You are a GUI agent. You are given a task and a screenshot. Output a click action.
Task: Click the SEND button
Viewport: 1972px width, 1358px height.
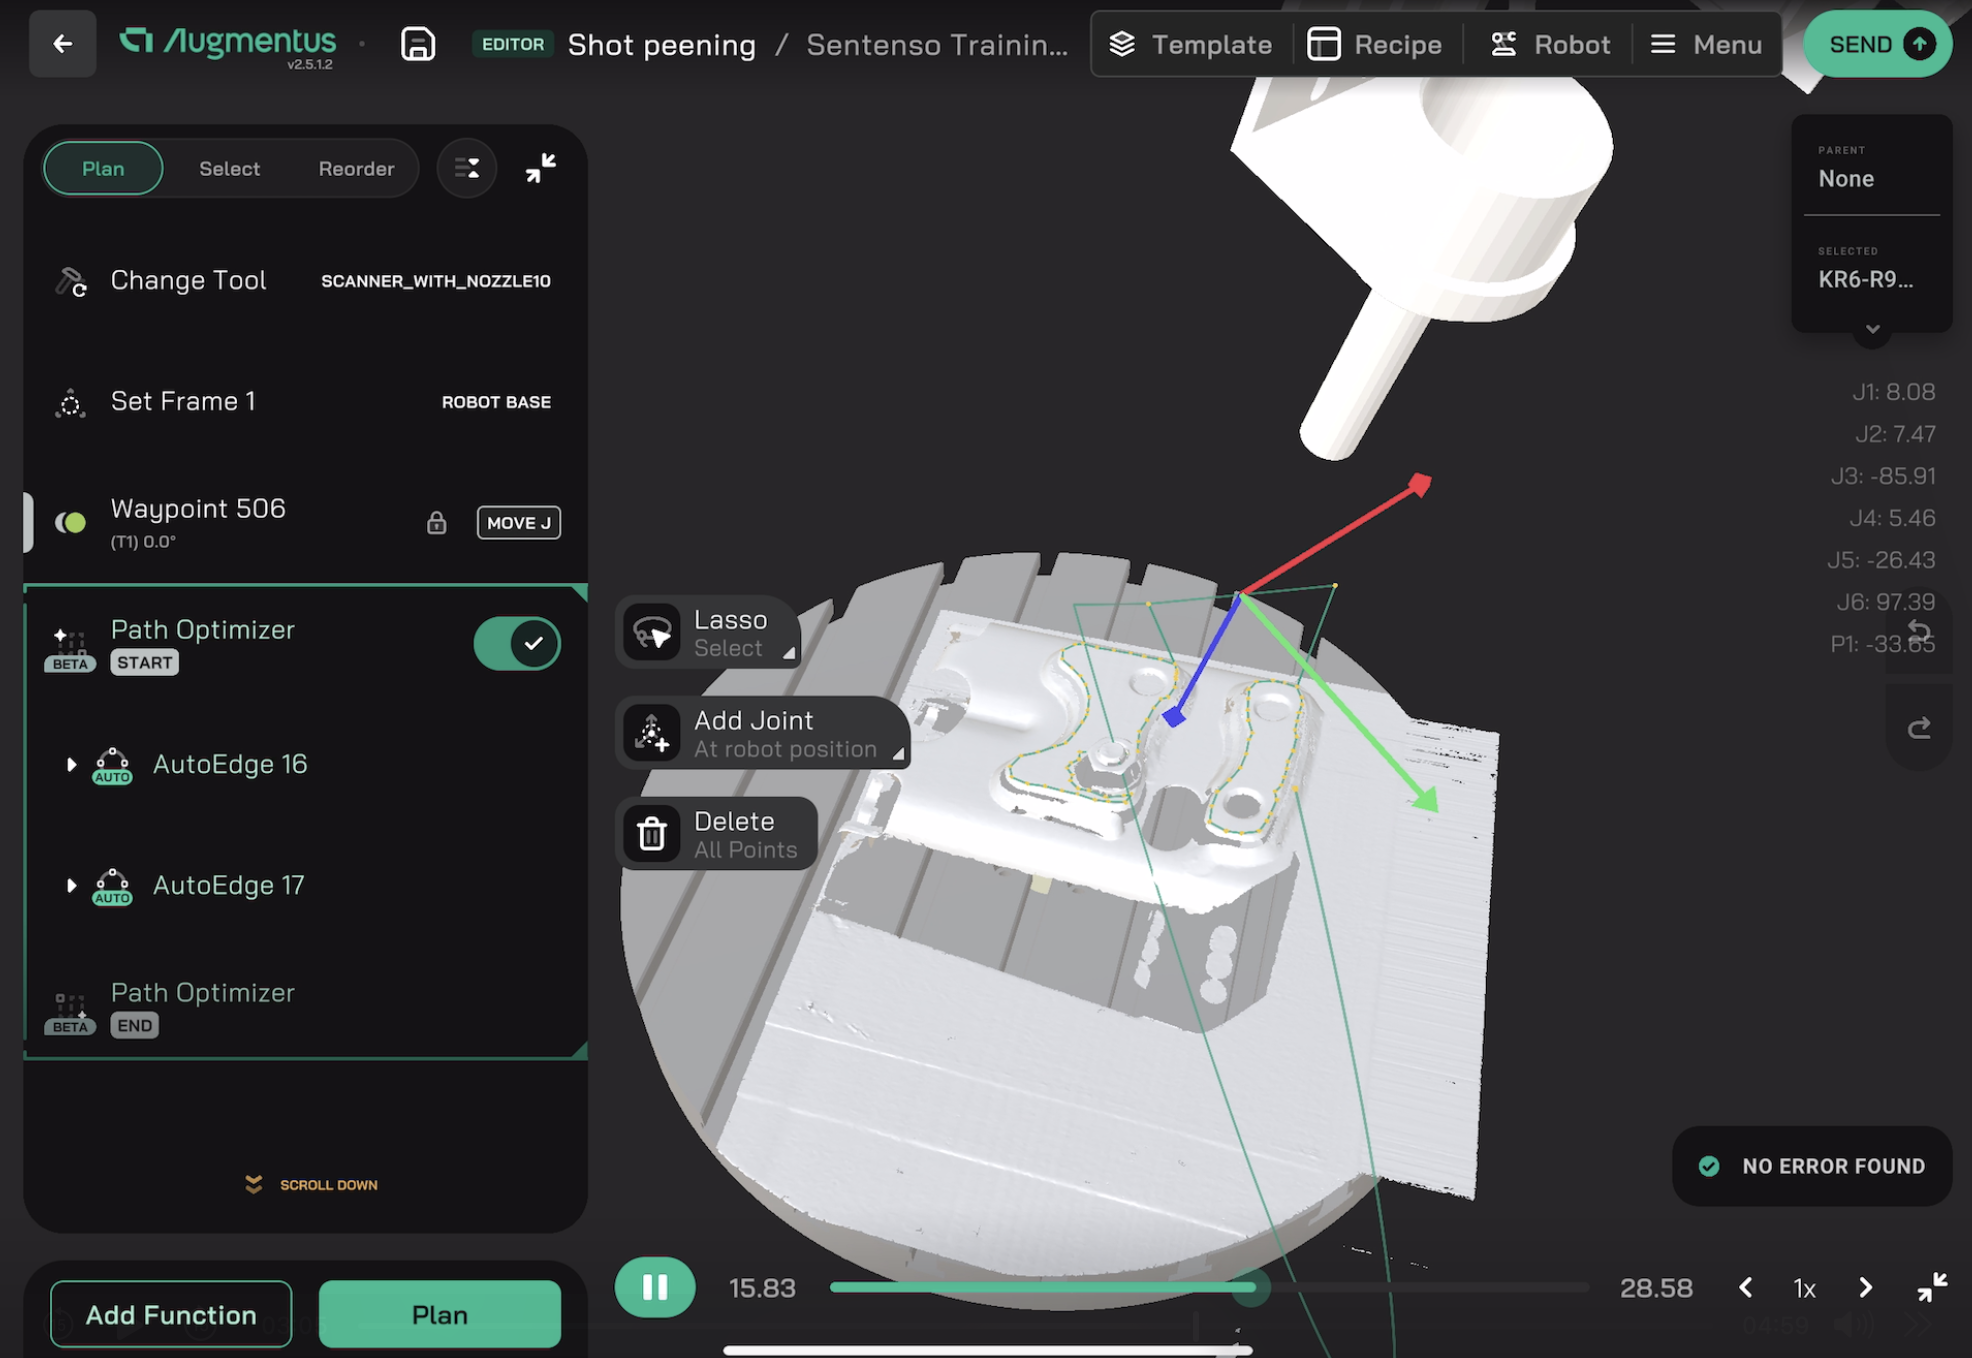tap(1878, 44)
